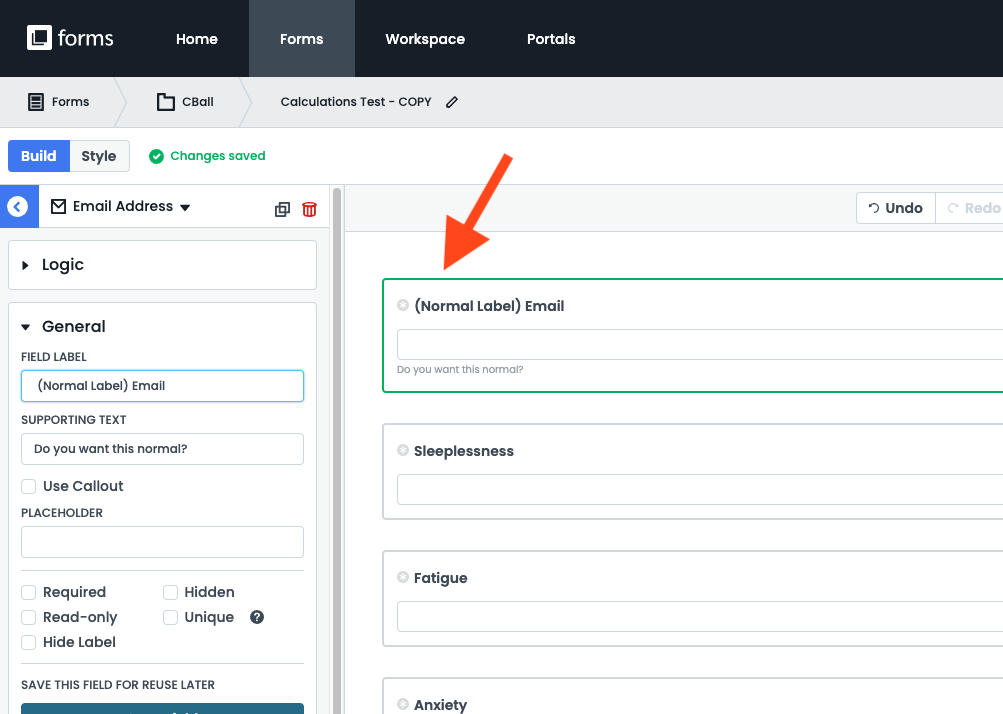Image resolution: width=1003 pixels, height=714 pixels.
Task: Delete field using red trash icon
Action: [309, 209]
